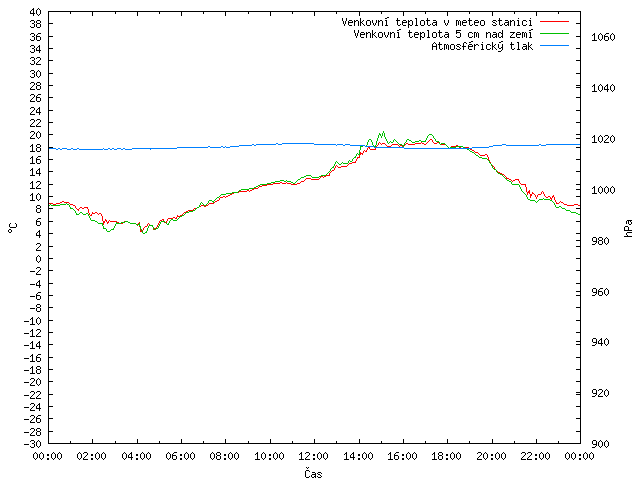Click the 16:00 time axis label
640x480 pixels.
402,456
